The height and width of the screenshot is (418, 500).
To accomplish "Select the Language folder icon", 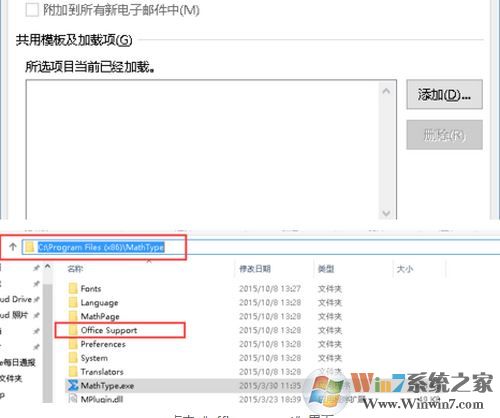I will click(x=73, y=302).
